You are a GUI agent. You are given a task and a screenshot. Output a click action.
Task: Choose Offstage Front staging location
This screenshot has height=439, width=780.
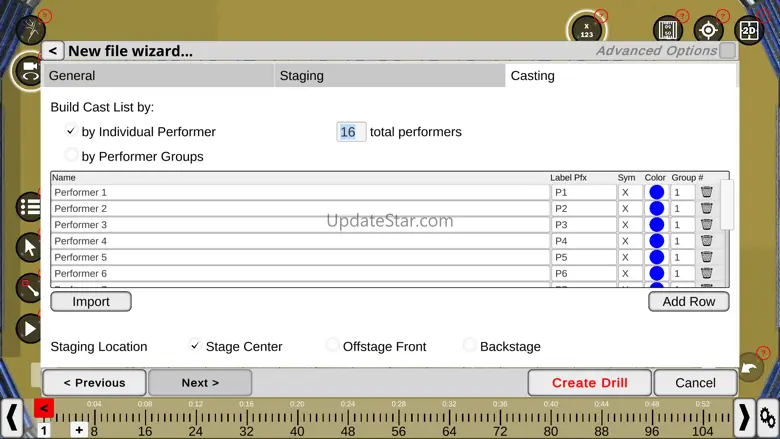(x=332, y=345)
